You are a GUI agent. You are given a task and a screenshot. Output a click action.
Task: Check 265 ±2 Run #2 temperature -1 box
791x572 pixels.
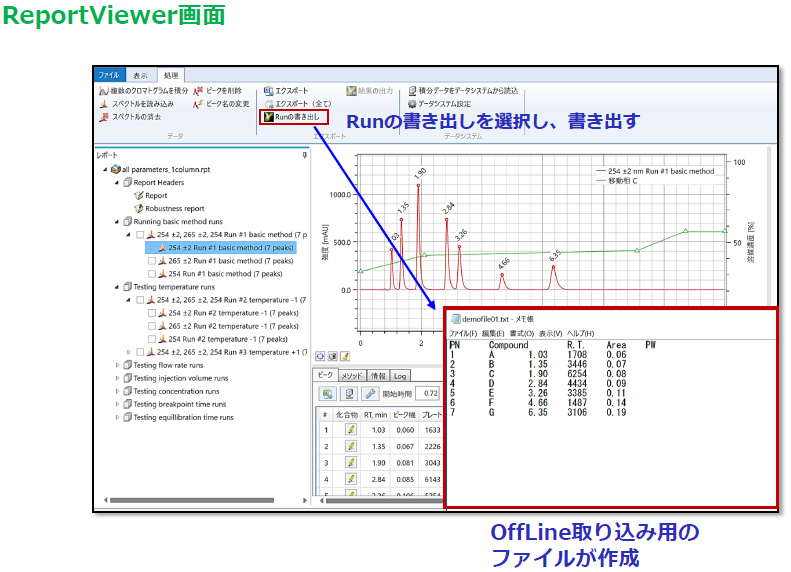point(152,326)
